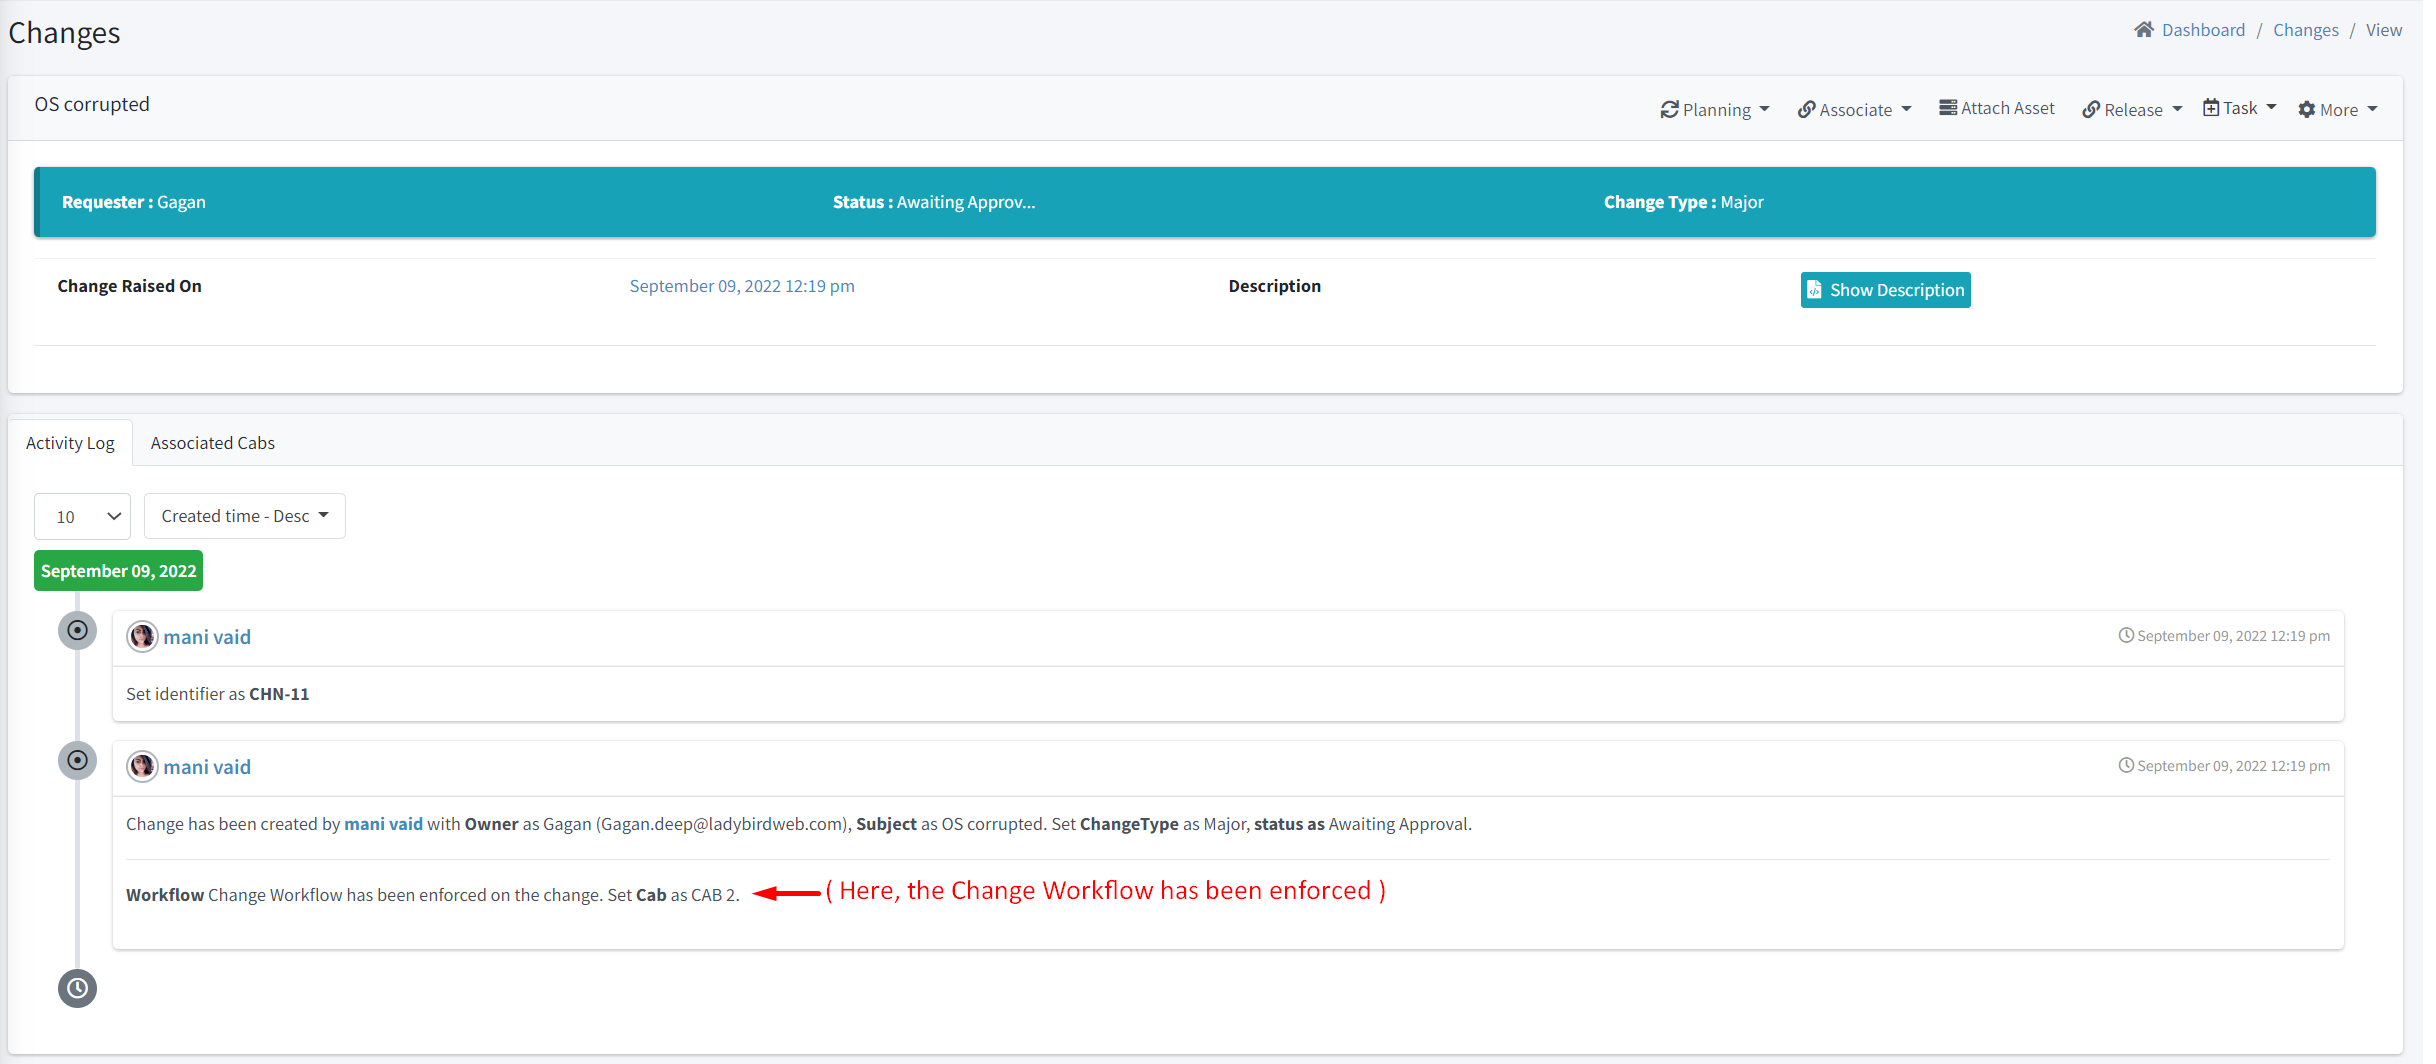Expand the entries-per-page dropdown showing 10
Image resolution: width=2436 pixels, height=1064 pixels.
pos(82,516)
